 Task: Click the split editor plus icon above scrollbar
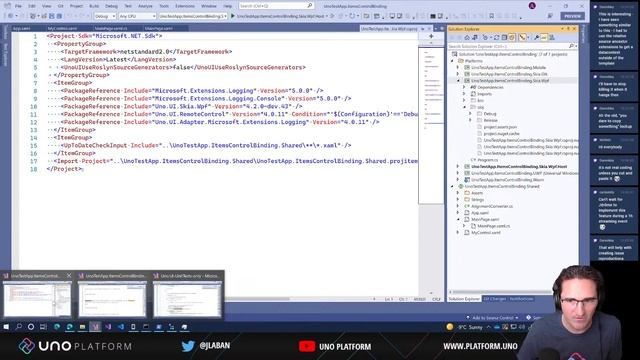point(431,36)
